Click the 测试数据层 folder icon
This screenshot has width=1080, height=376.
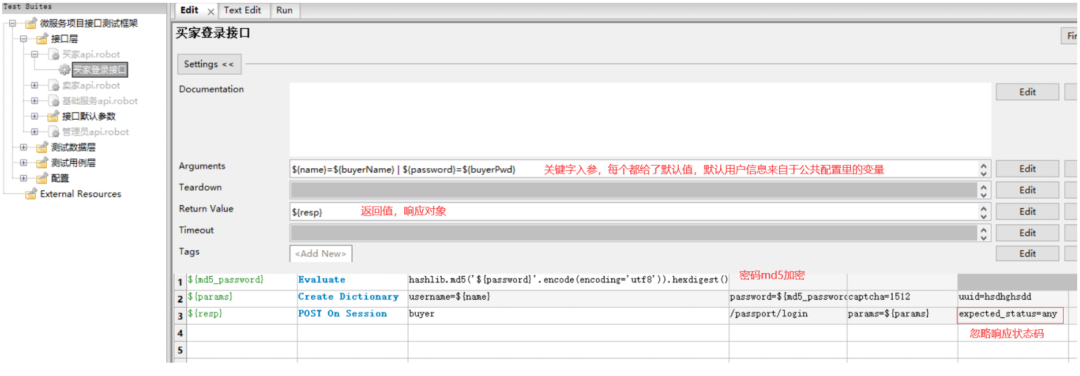click(42, 147)
